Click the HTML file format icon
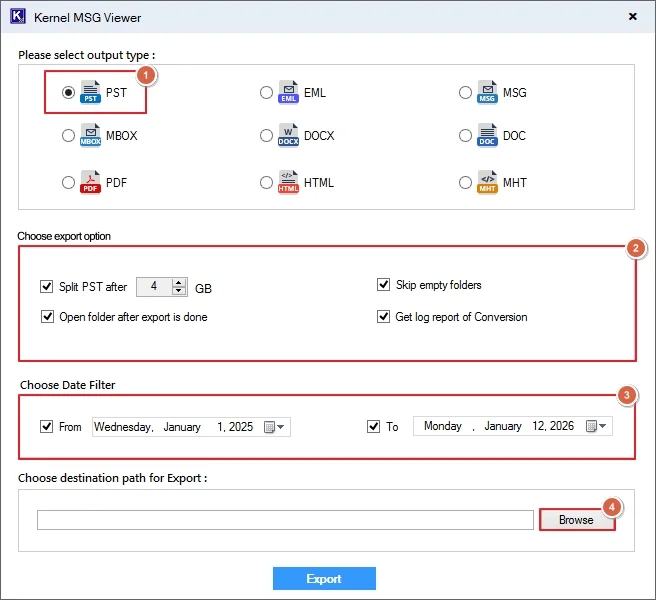 click(x=288, y=182)
